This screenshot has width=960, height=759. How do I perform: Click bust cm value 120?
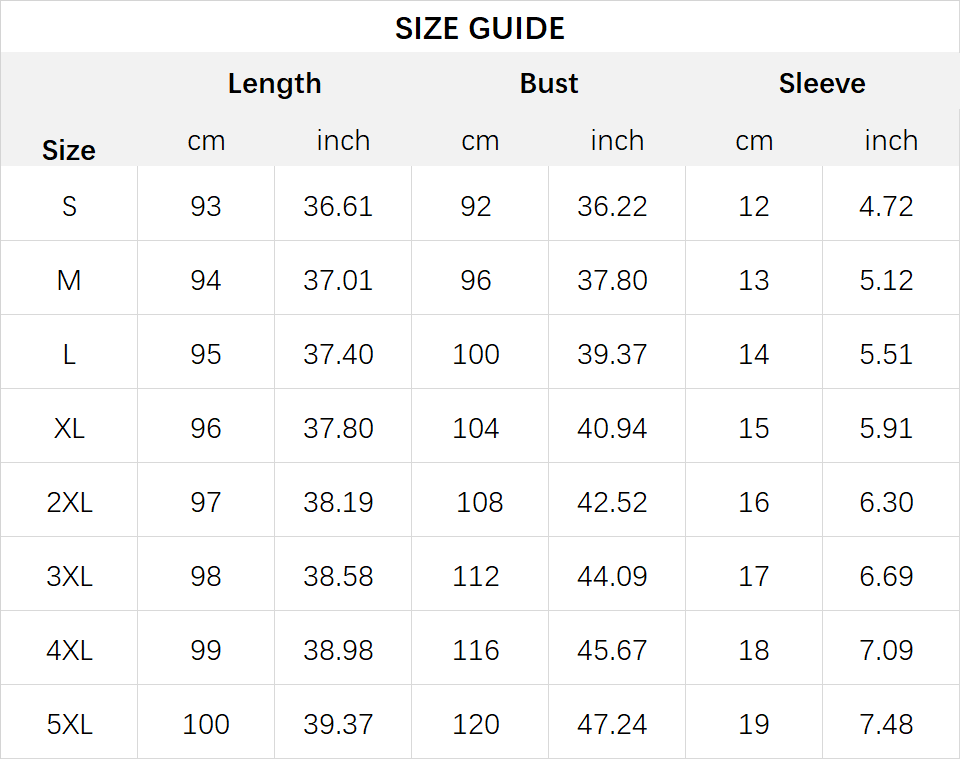click(x=476, y=725)
